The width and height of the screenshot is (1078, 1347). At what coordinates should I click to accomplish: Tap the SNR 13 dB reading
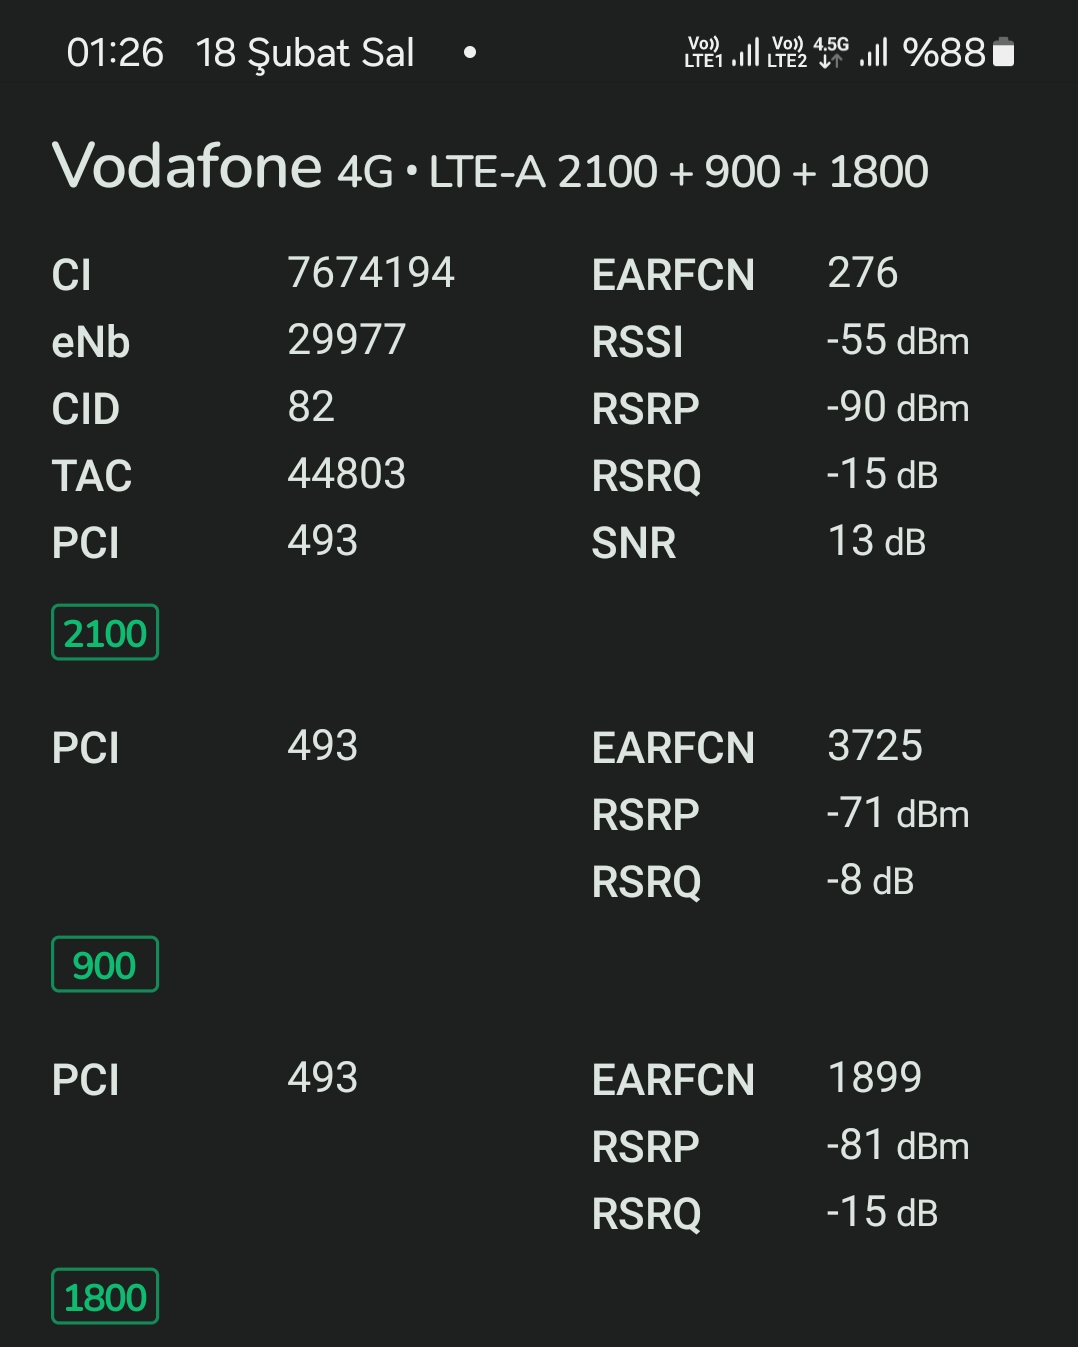pos(877,541)
